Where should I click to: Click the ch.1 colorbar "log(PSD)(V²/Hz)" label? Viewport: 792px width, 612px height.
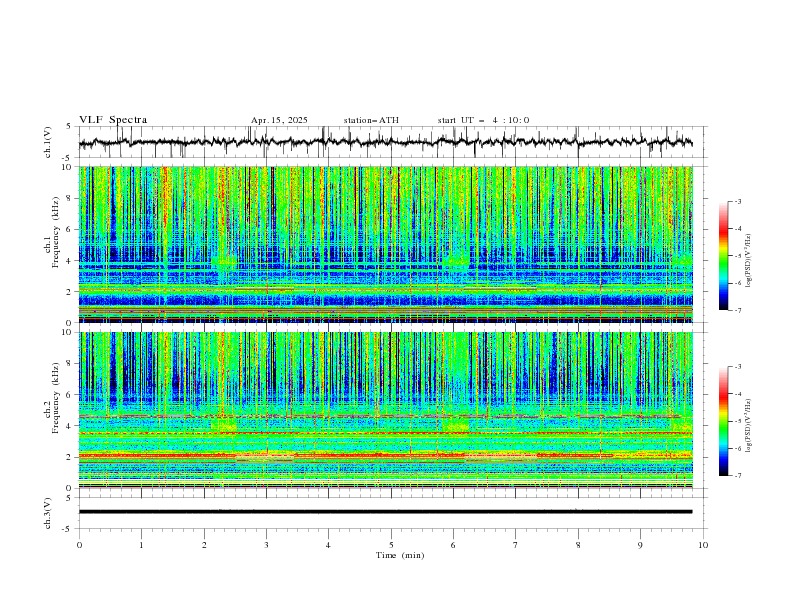749,260
